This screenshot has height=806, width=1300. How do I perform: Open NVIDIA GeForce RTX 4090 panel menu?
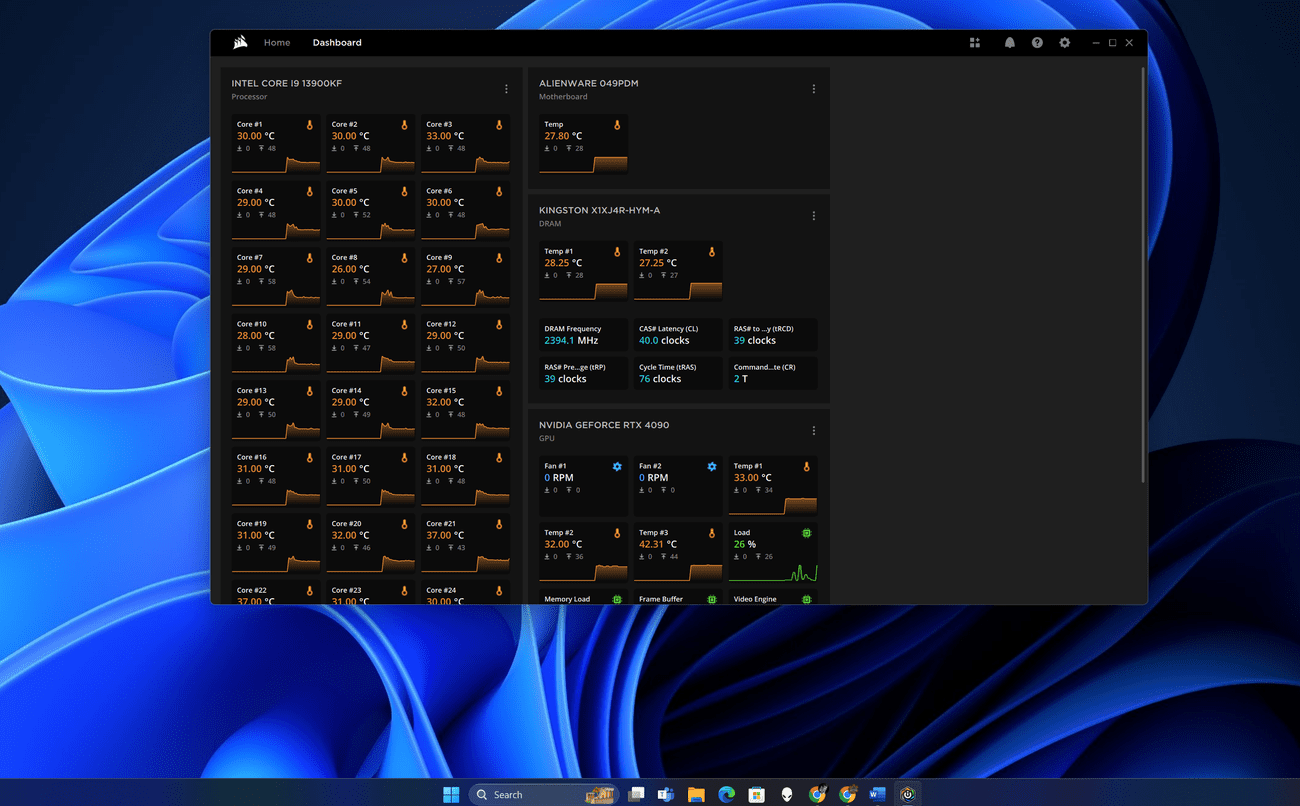point(813,430)
